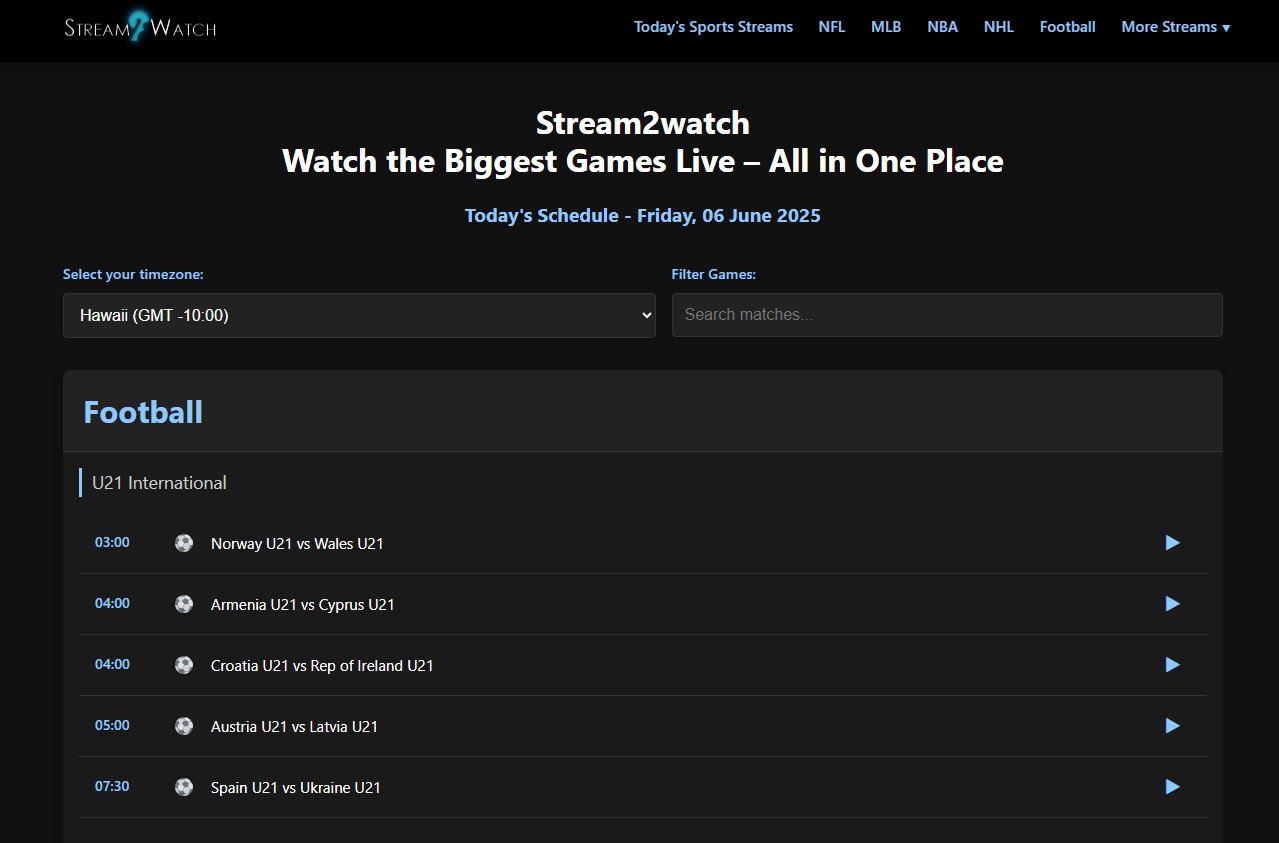Open the NFL streams page
The width and height of the screenshot is (1279, 843).
click(x=831, y=27)
